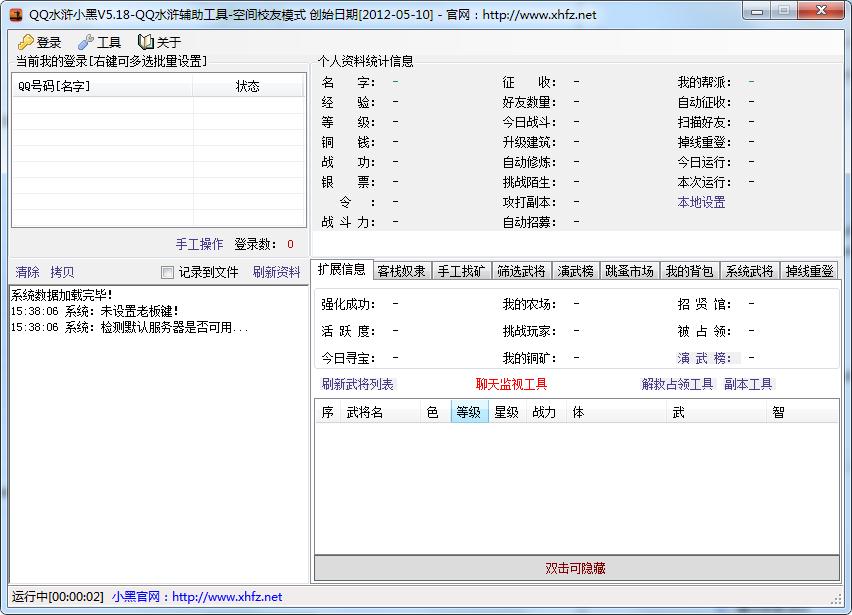Clear the log with 清除
Viewport: 852px width, 615px height.
(28, 272)
